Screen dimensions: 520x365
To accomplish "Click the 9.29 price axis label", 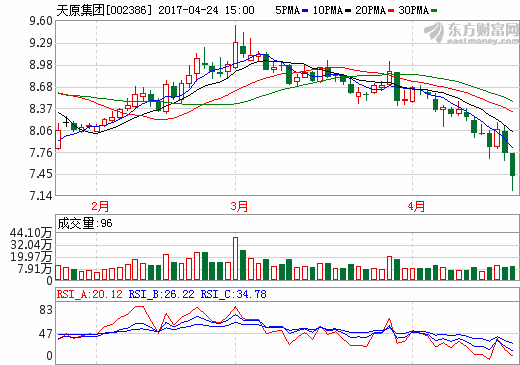I will pyautogui.click(x=41, y=43).
